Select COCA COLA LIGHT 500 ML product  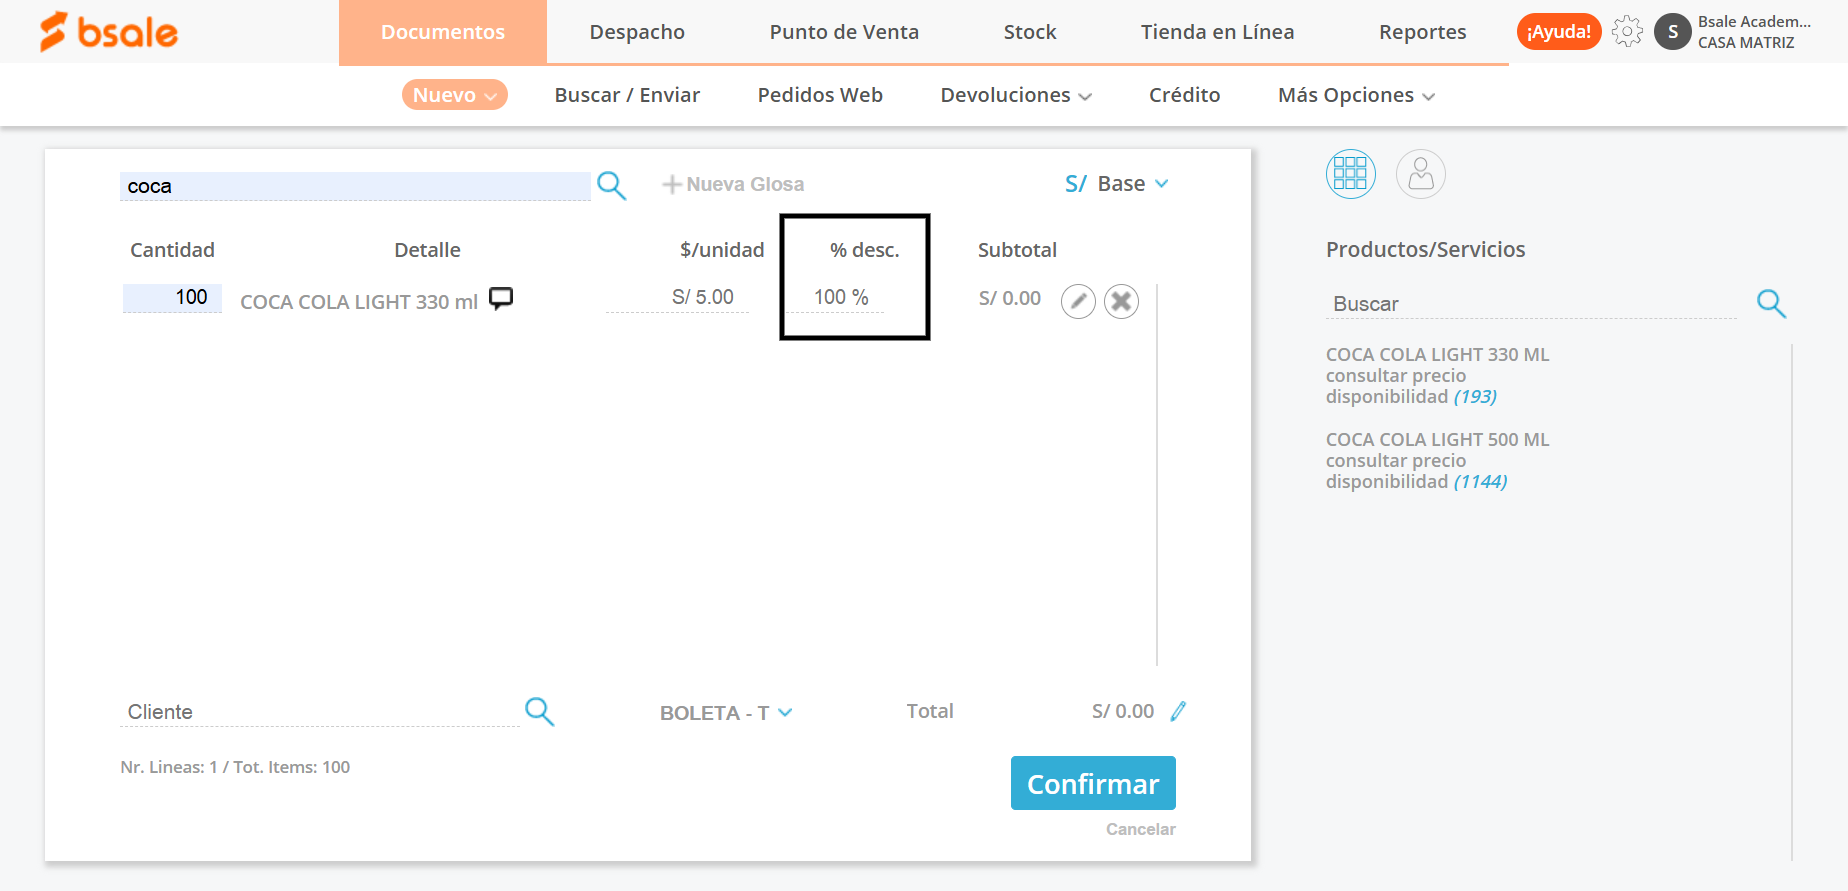1437,440
